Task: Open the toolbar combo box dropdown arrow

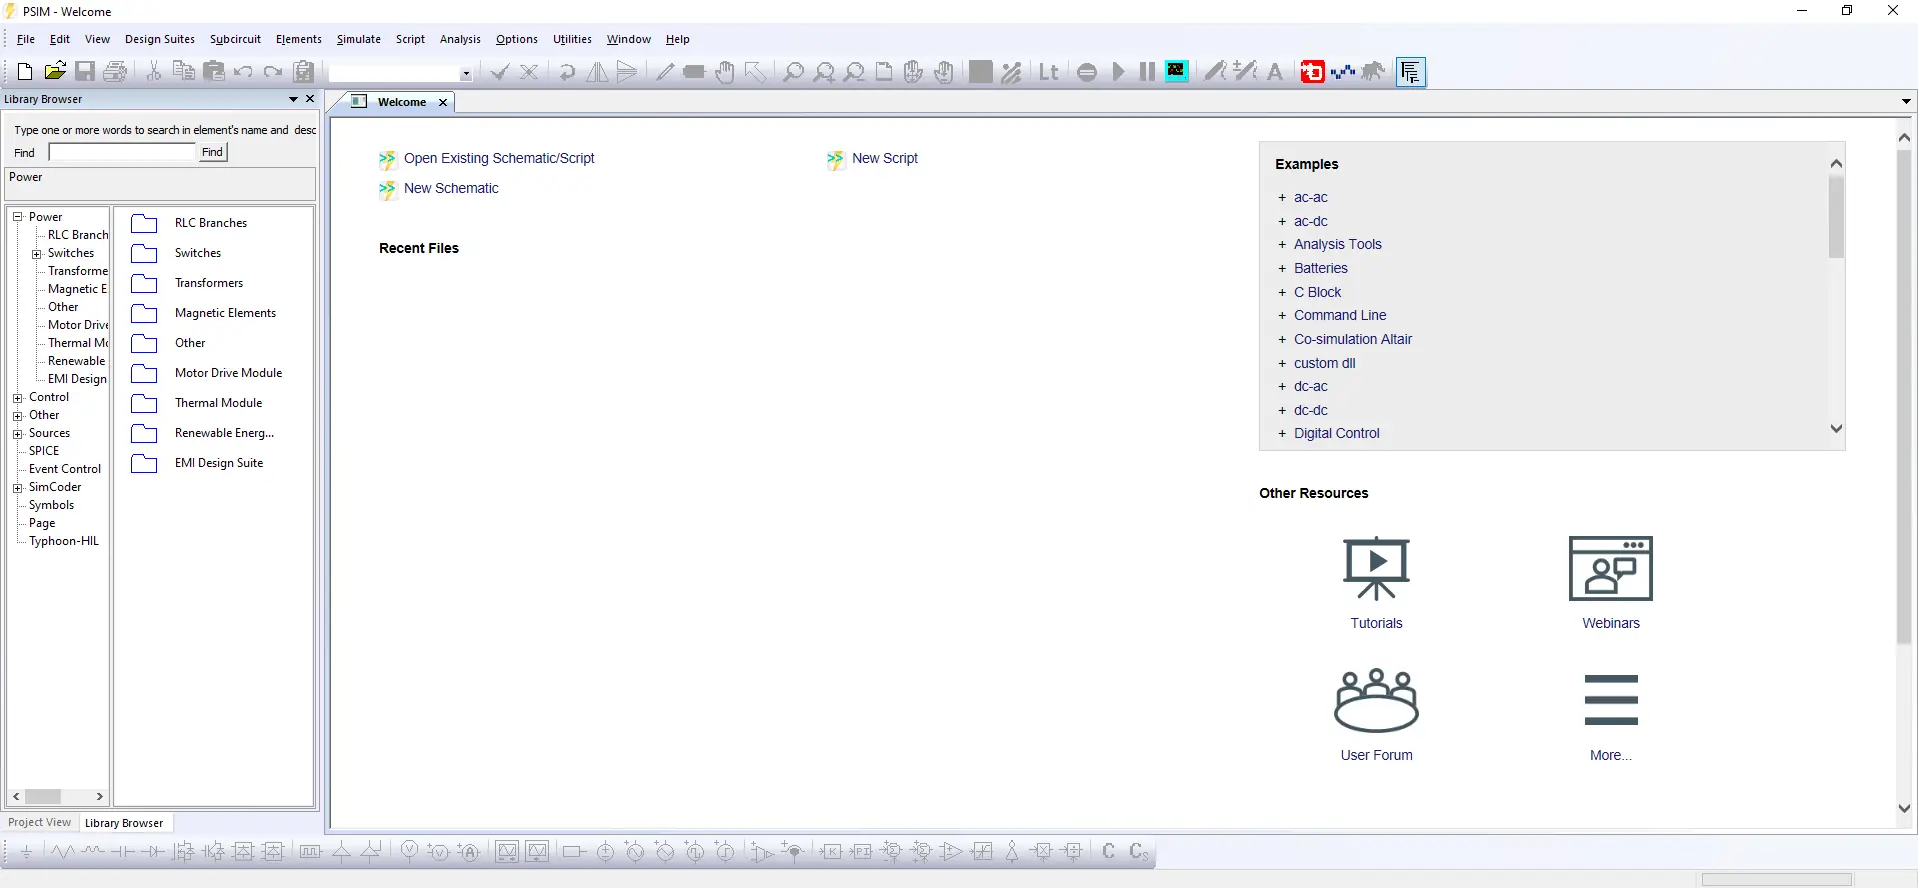Action: [466, 73]
